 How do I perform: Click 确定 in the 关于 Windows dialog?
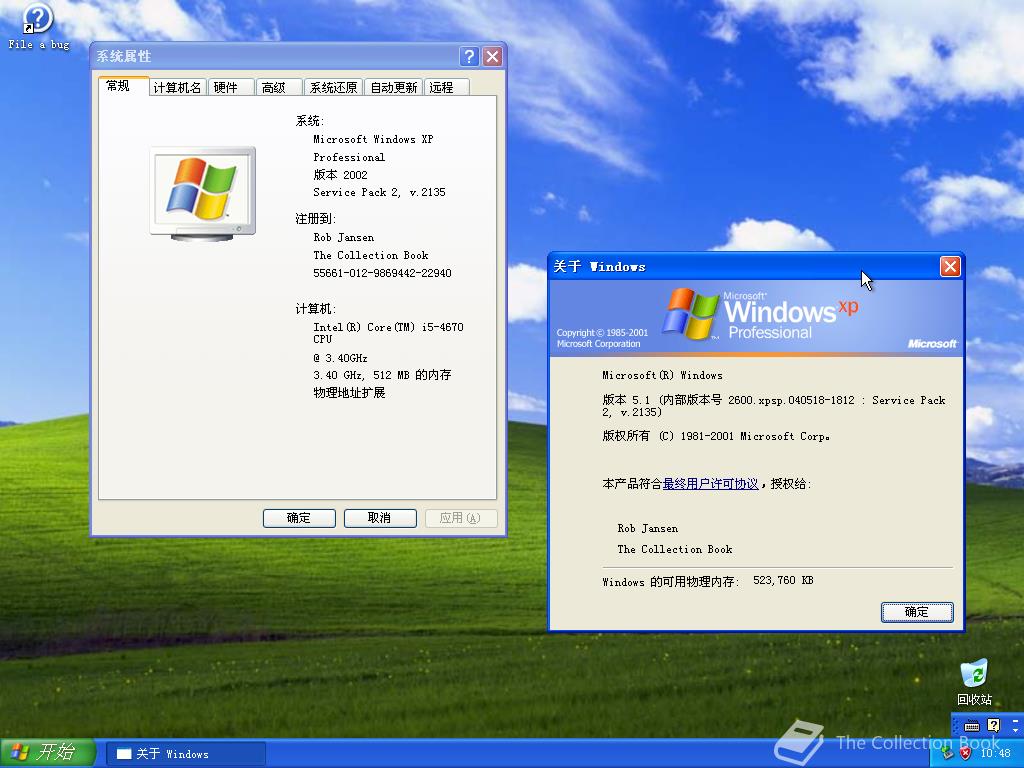(917, 612)
